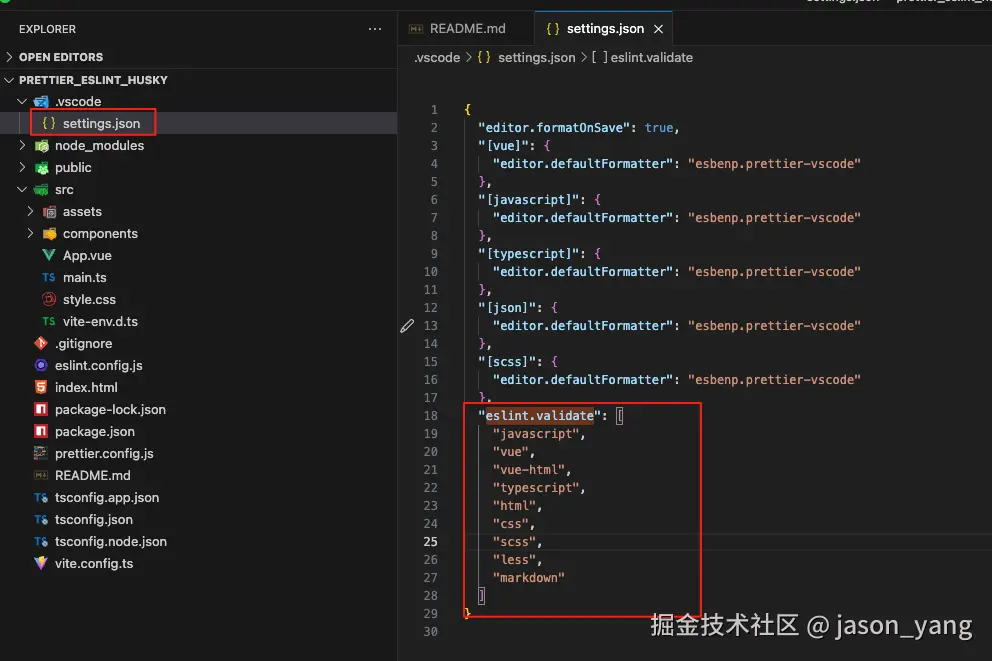This screenshot has height=661, width=992.
Task: Click the EXPLORER panel title
Action: [x=47, y=29]
